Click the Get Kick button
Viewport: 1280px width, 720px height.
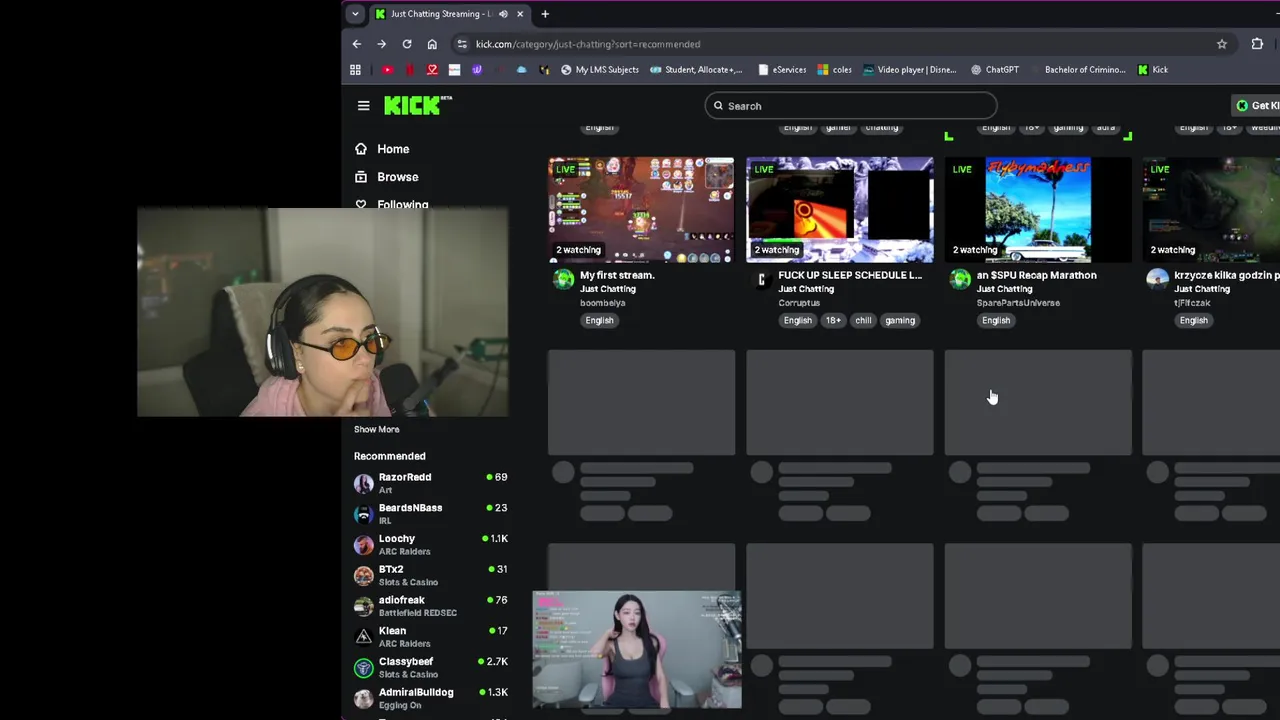point(1257,106)
